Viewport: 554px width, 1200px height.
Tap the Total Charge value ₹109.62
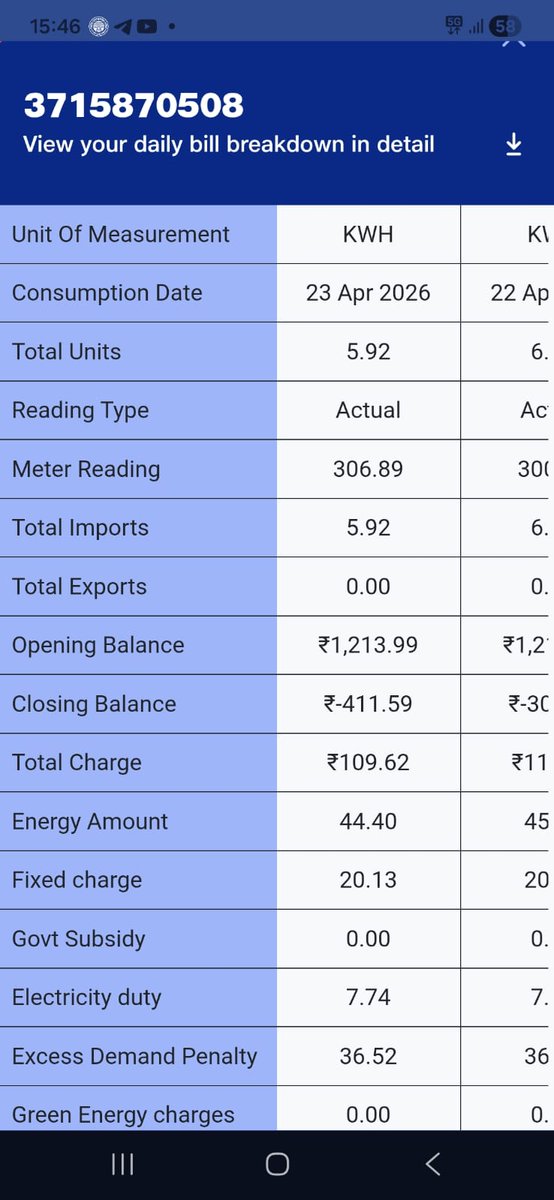coord(368,763)
